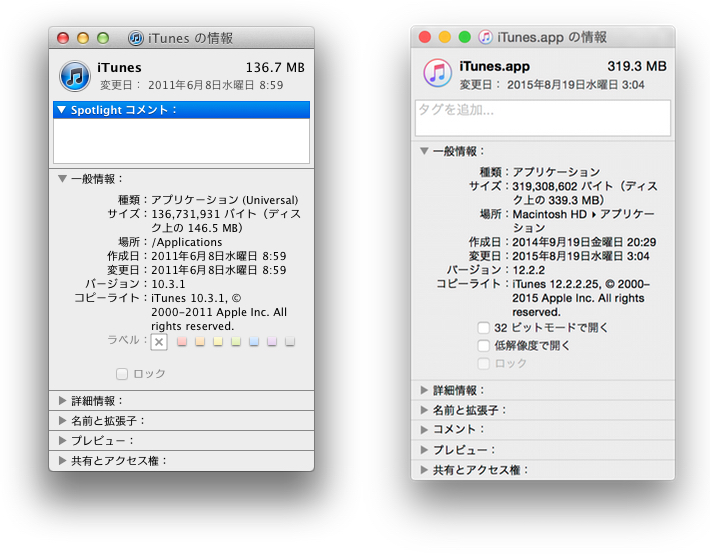This screenshot has height=558, width=710.
Task: Click the blue iTunes 10 app icon
Action: click(x=75, y=76)
